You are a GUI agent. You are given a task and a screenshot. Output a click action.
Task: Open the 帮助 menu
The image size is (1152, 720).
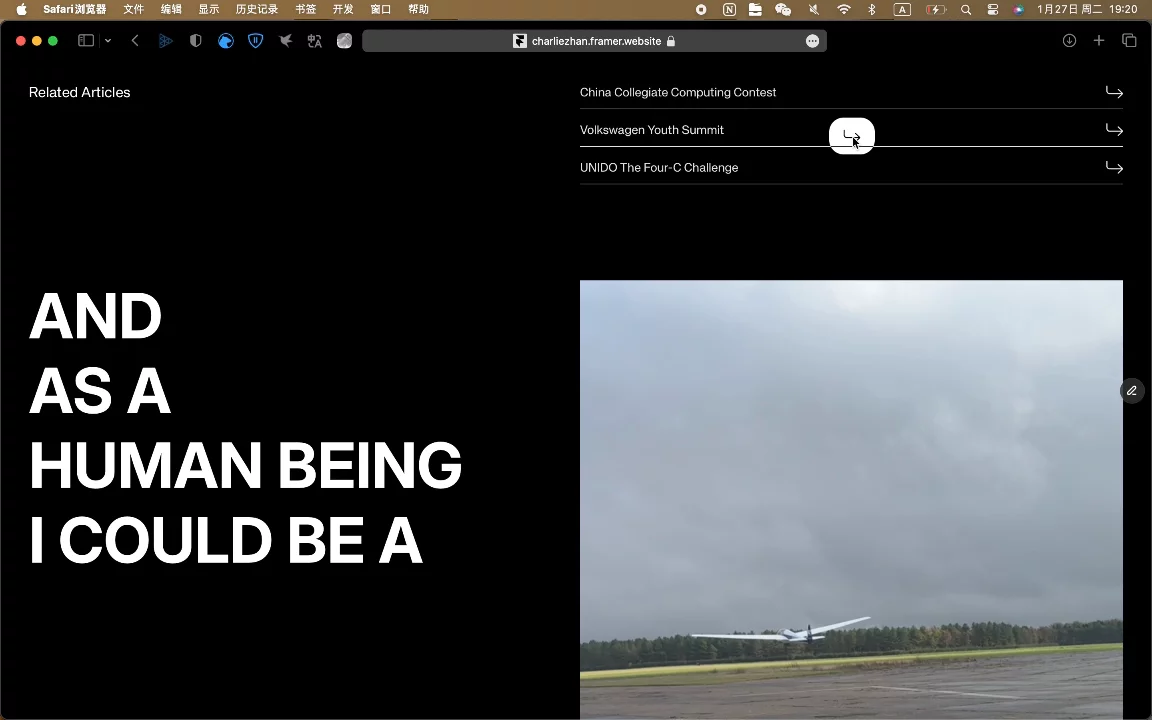(418, 10)
